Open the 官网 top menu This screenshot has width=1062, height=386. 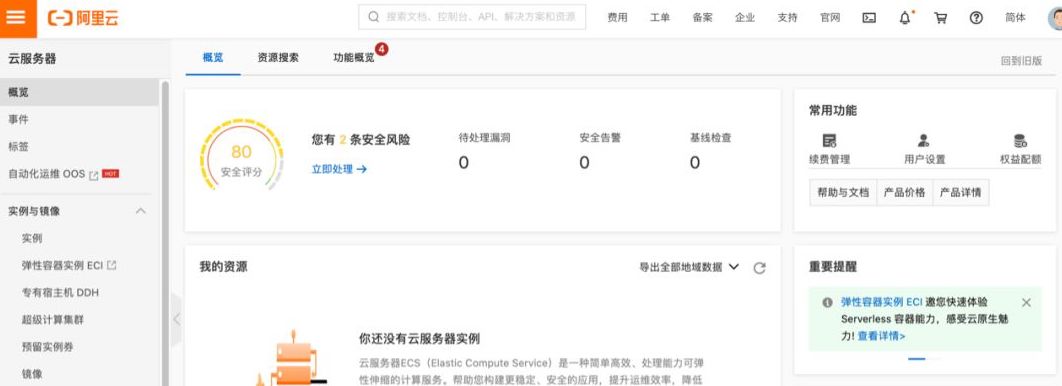click(x=830, y=18)
